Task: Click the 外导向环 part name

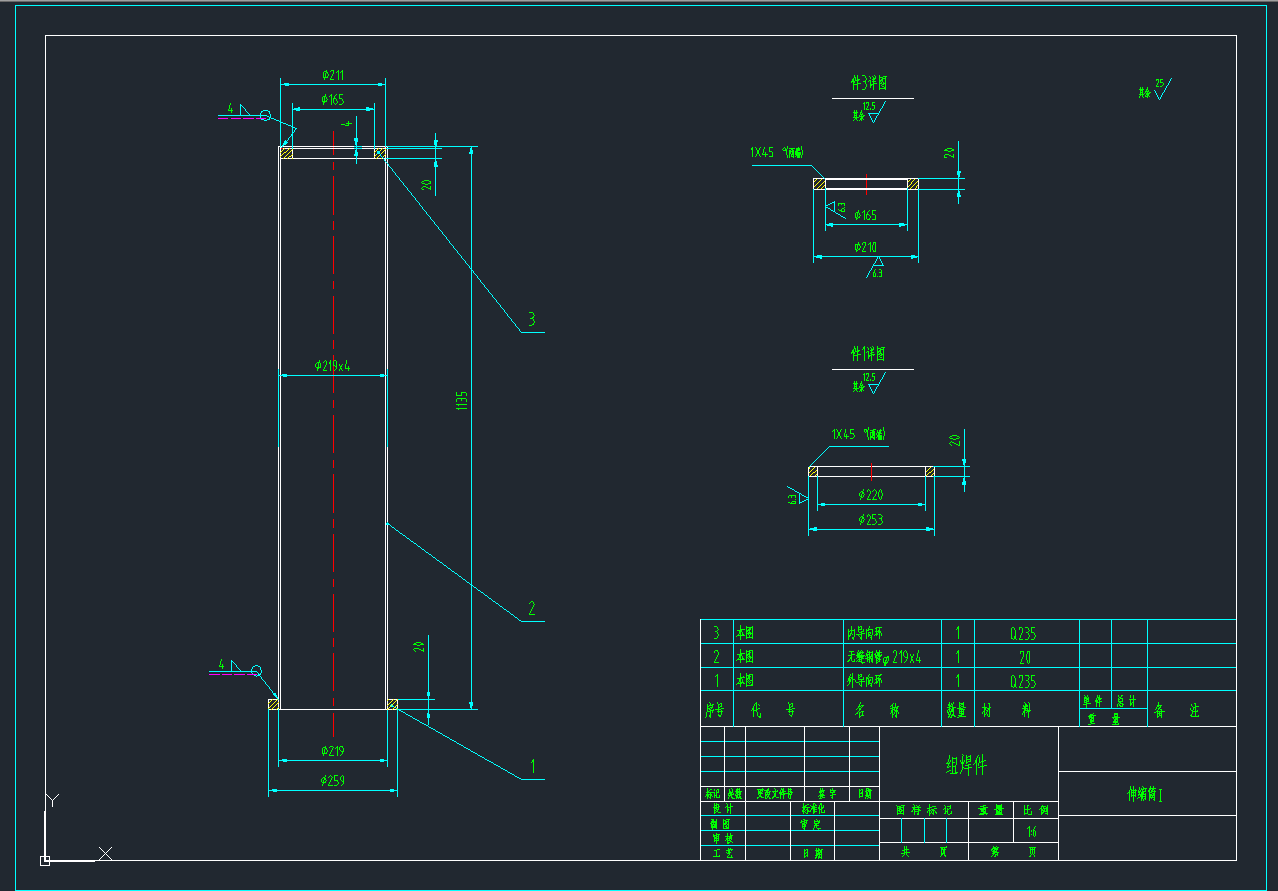Action: (865, 681)
